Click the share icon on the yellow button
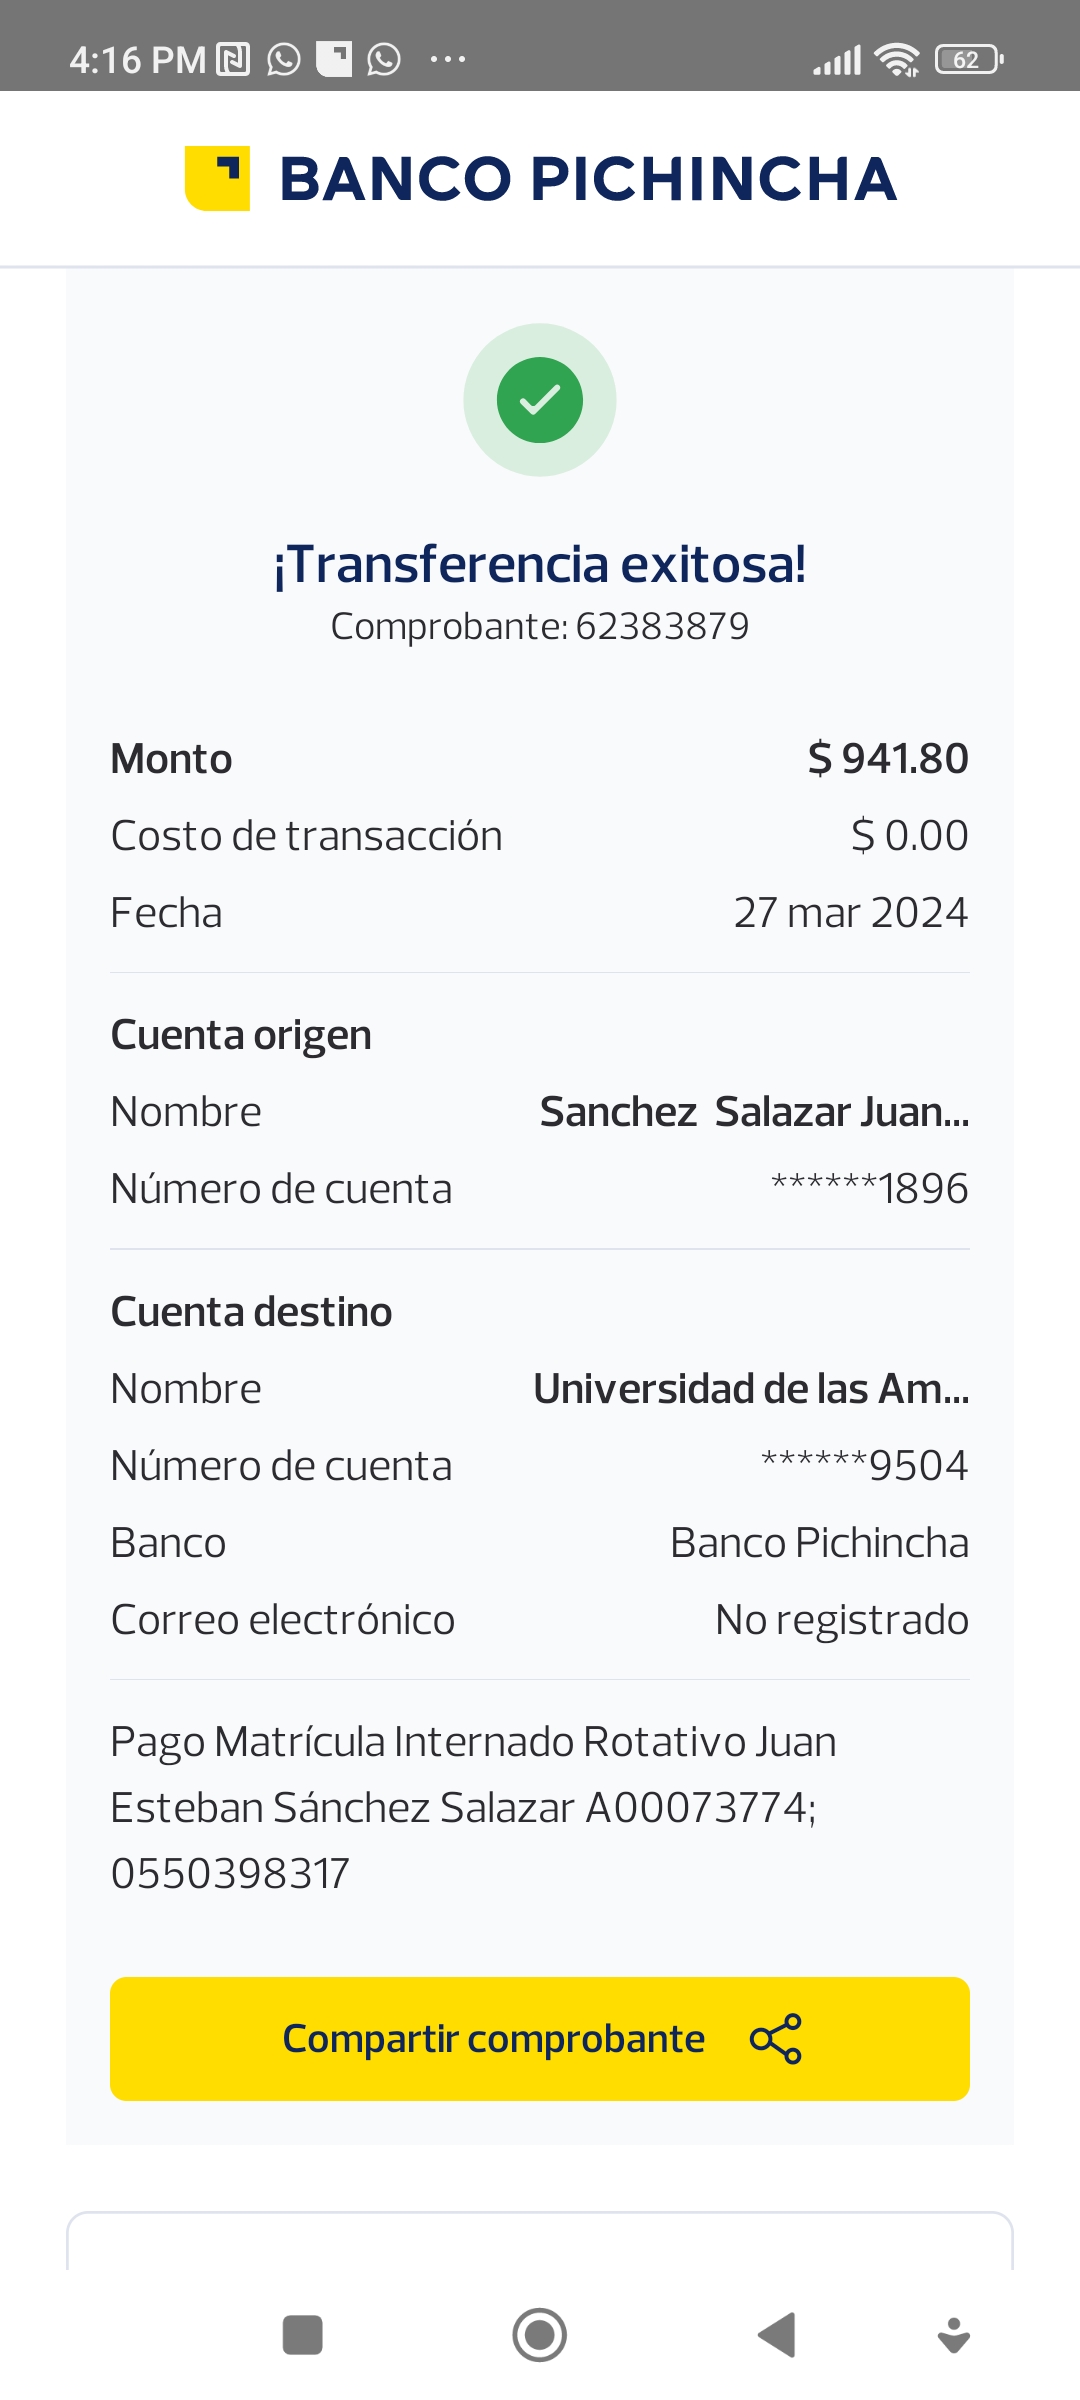1080x2400 pixels. click(x=776, y=2038)
